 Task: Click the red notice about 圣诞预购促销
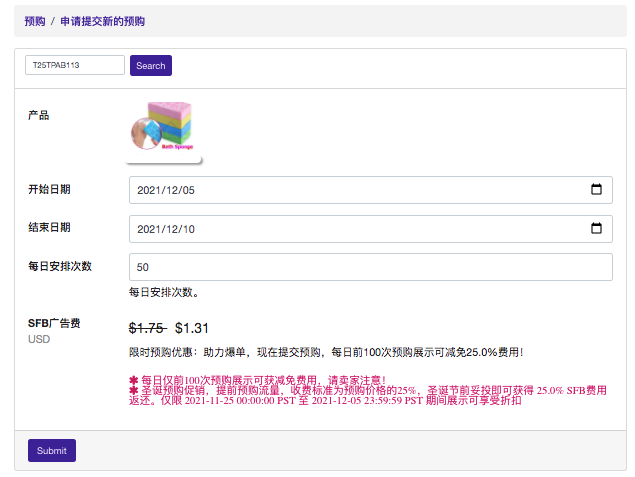click(368, 395)
